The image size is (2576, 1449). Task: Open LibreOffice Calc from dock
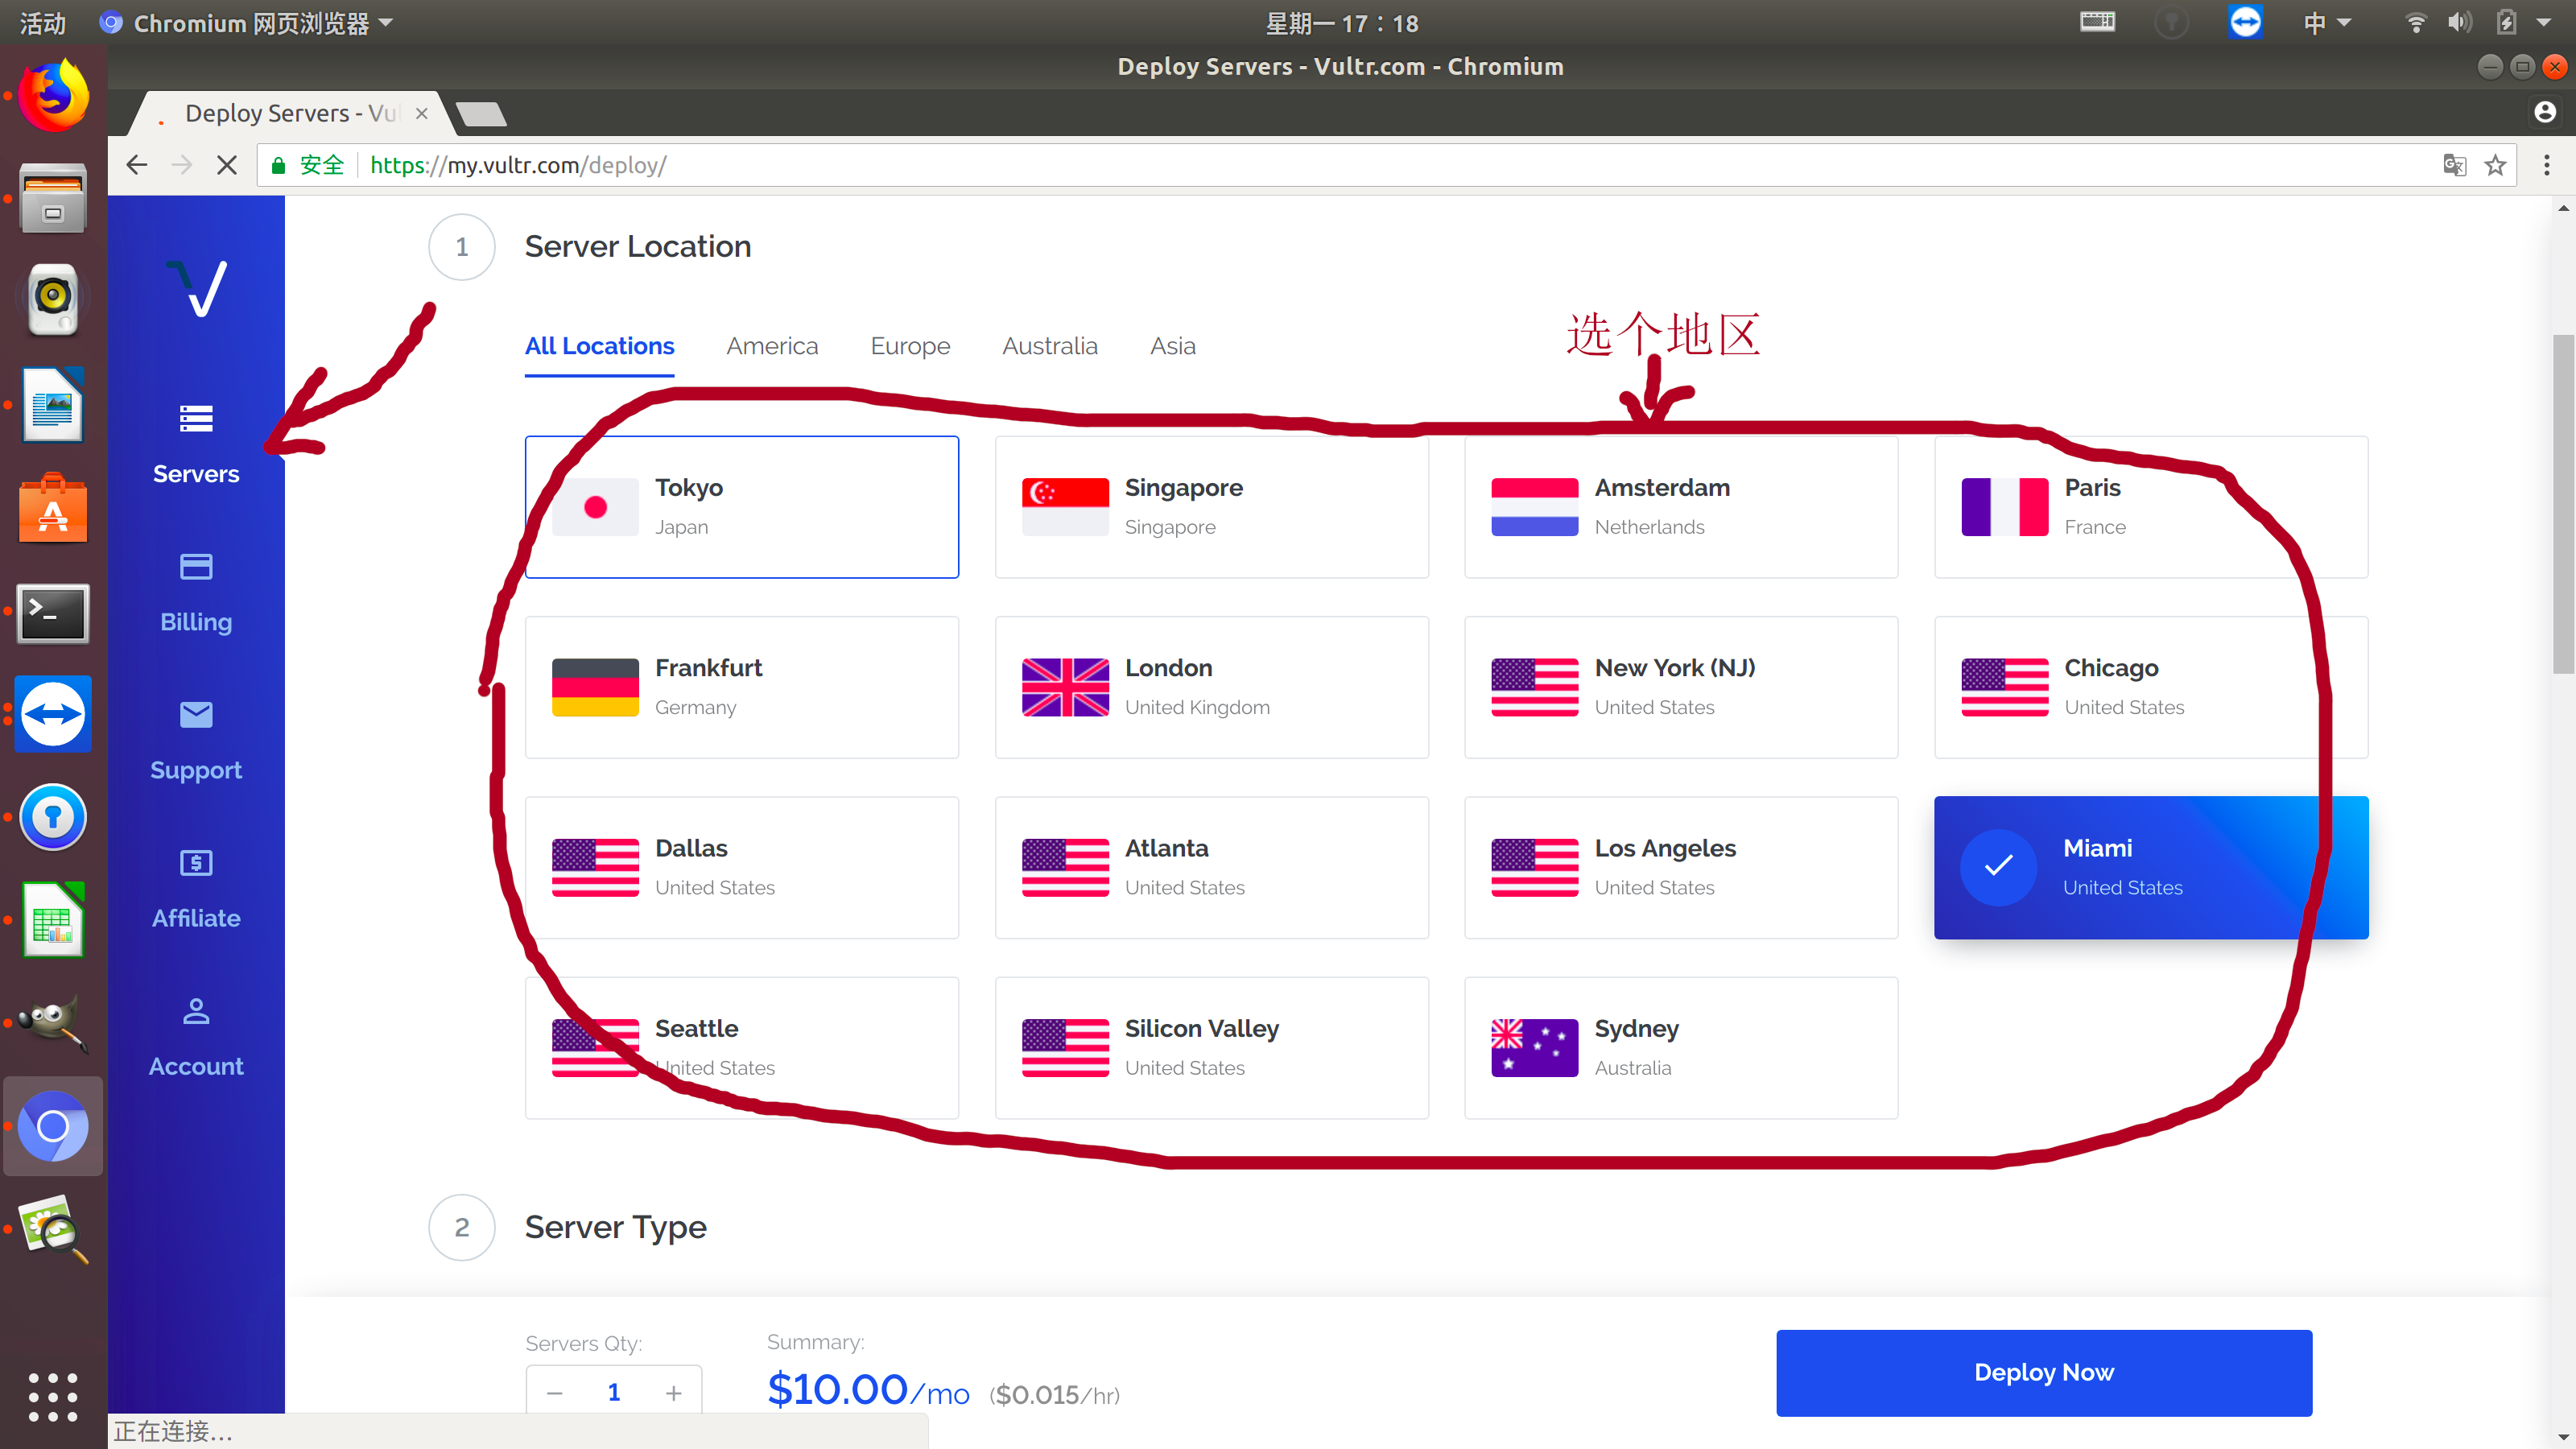coord(53,920)
